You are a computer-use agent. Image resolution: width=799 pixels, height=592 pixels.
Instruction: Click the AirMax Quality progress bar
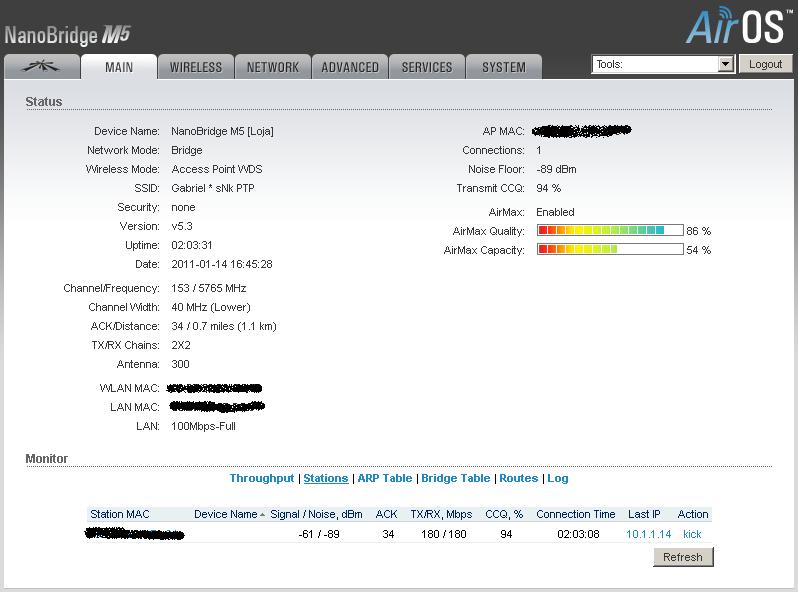(610, 230)
